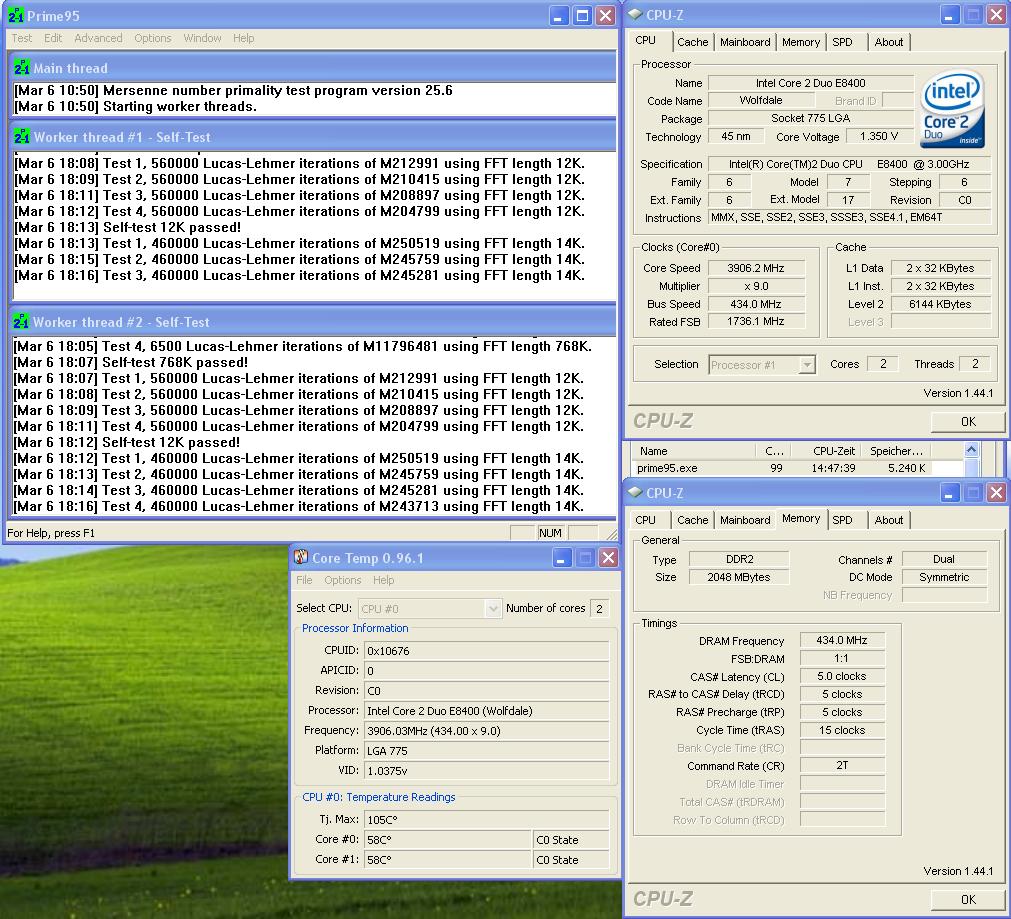Minimize the lower CPU-Z window

pos(948,493)
